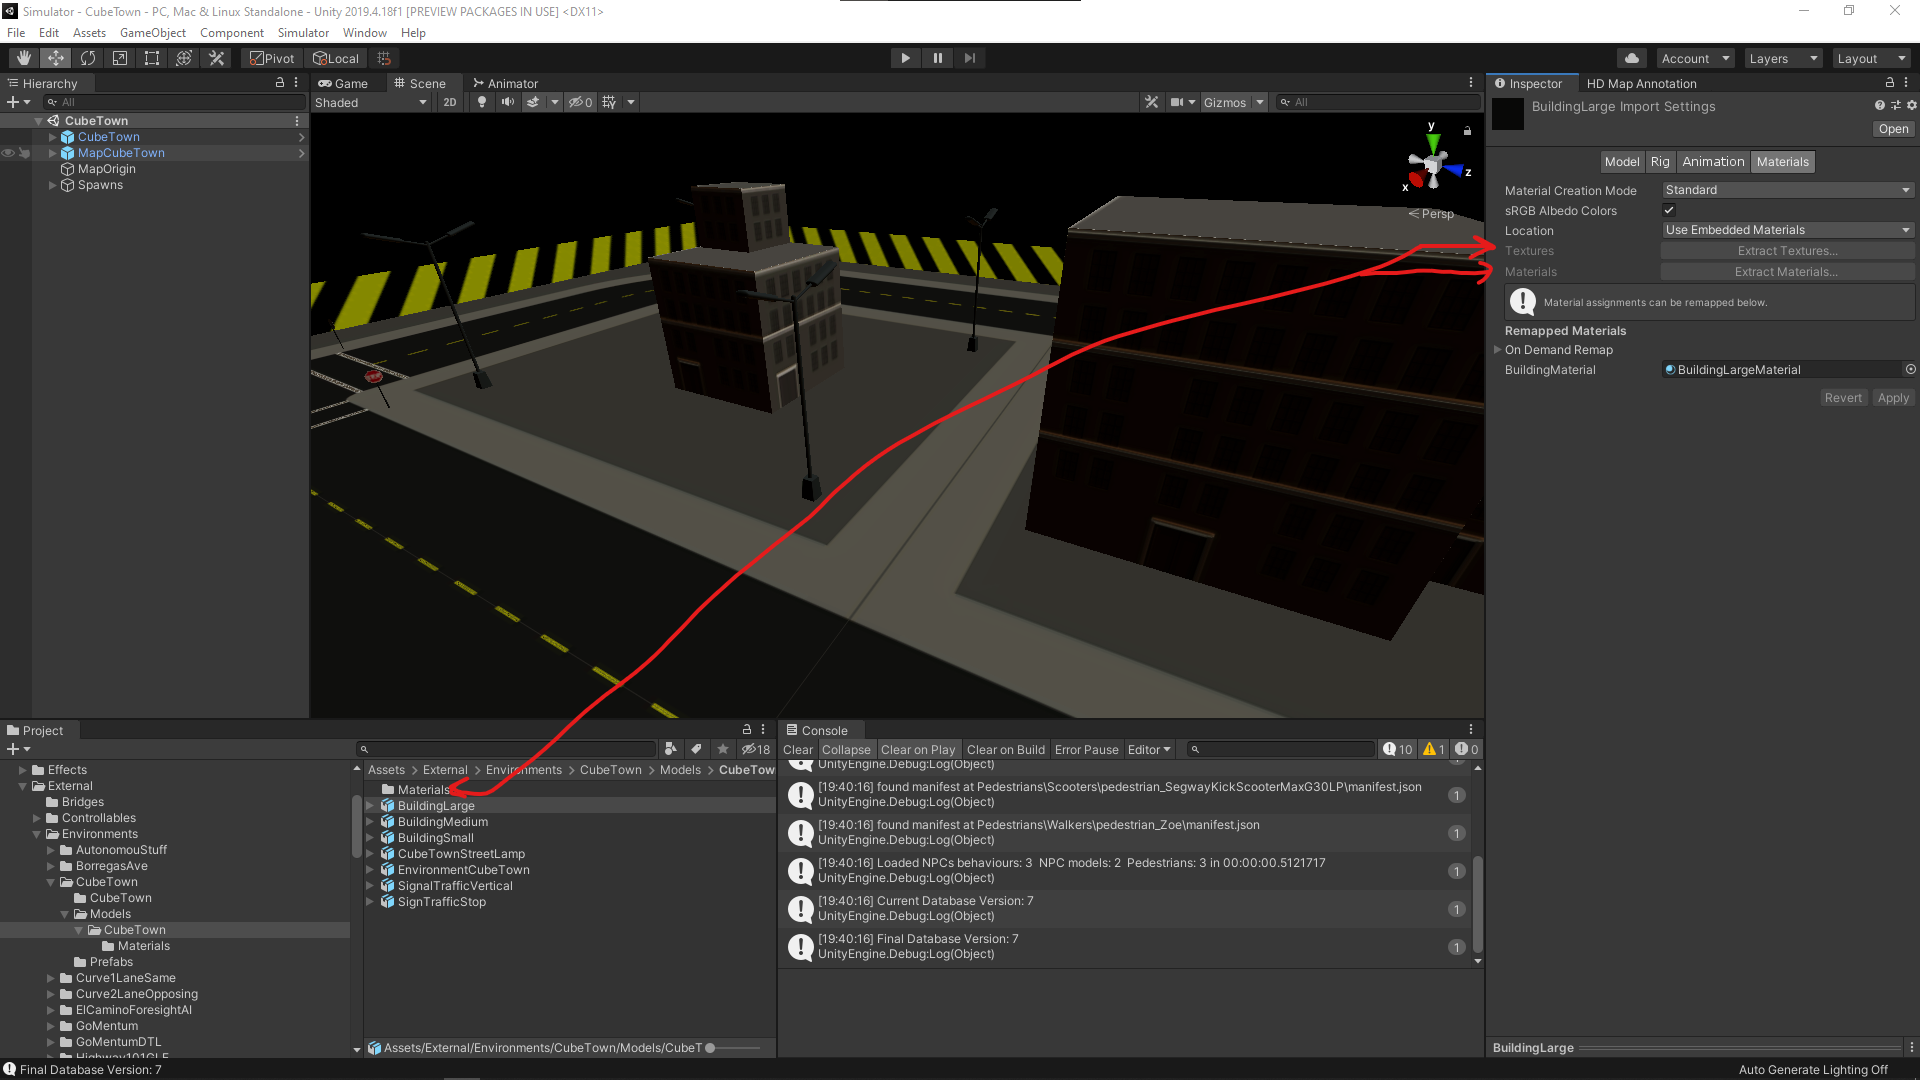Select the Scale tool
1920x1080 pixels.
(x=119, y=57)
